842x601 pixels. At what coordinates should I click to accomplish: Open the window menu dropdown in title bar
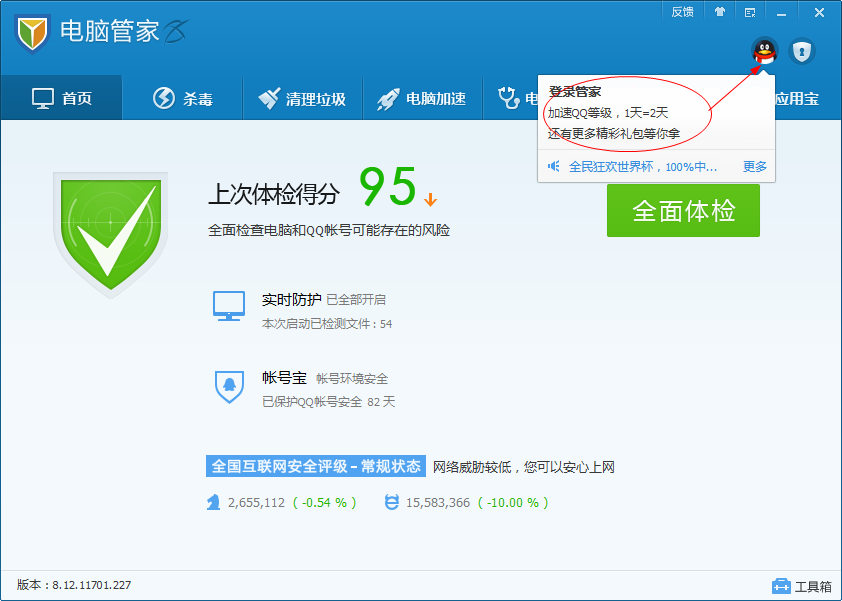[750, 11]
